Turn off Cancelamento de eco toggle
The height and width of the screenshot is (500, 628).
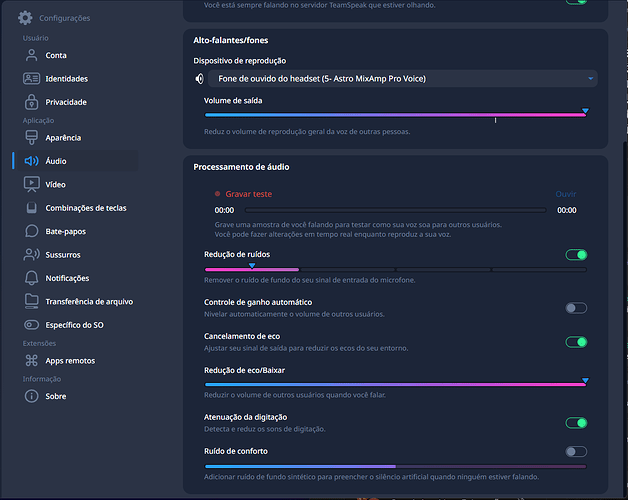click(576, 342)
